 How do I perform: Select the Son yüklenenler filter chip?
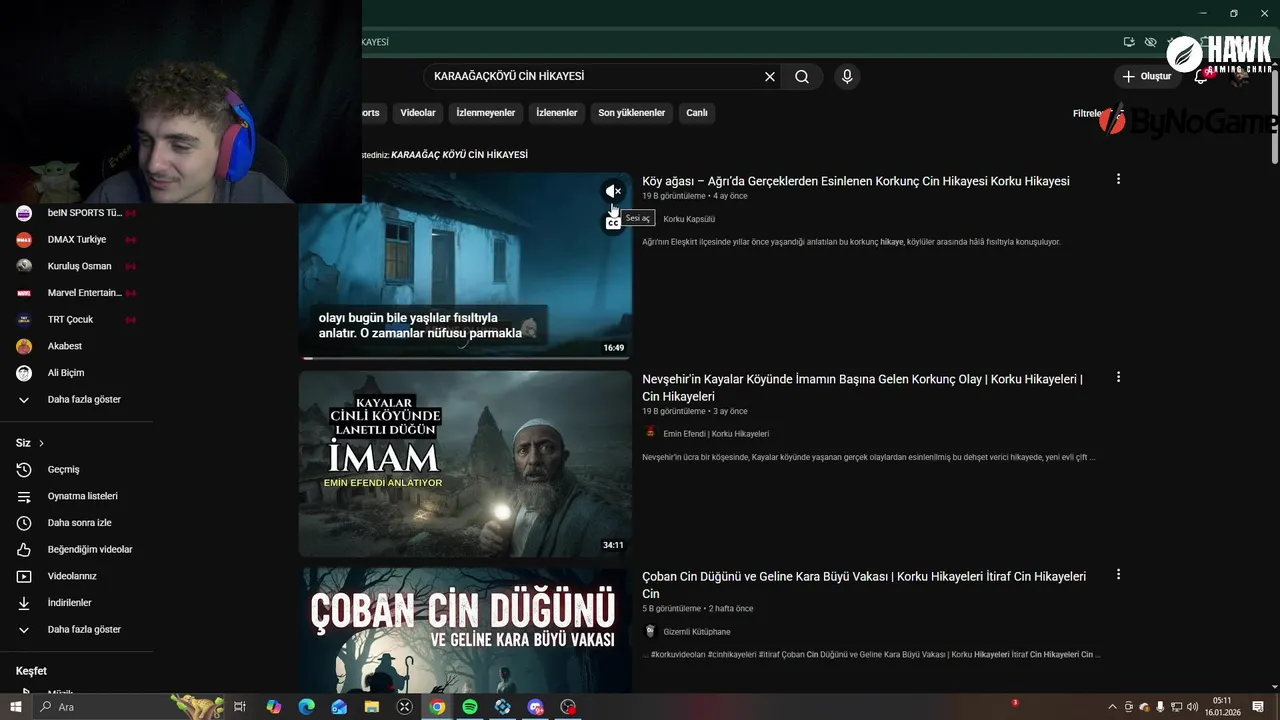[632, 113]
